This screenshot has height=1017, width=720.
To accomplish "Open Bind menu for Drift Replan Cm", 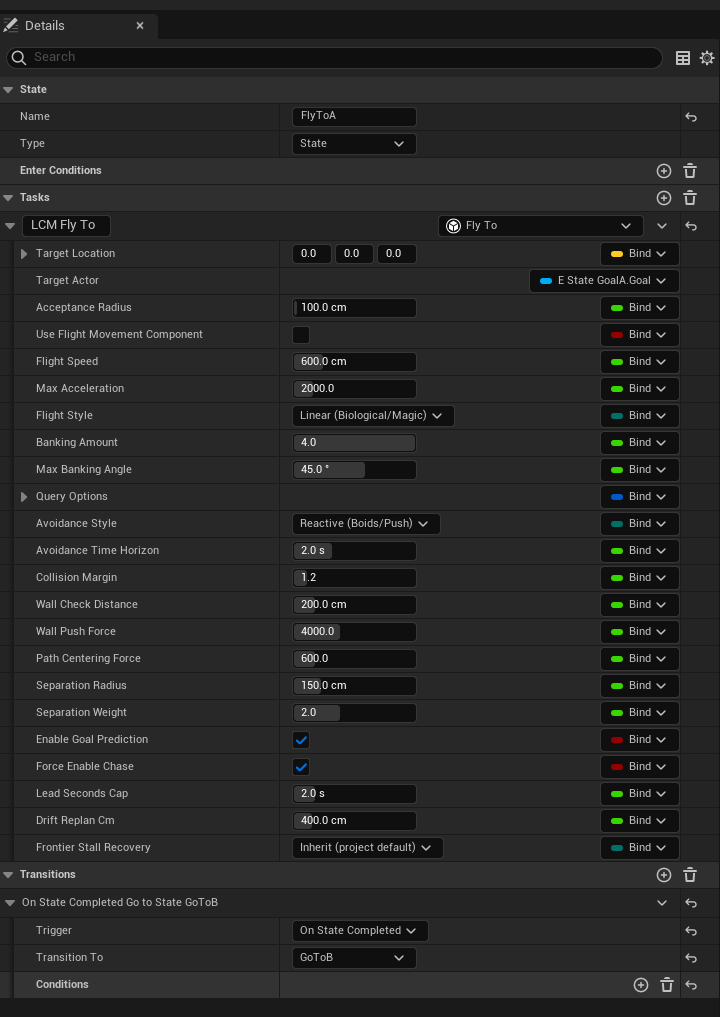I will click(640, 820).
